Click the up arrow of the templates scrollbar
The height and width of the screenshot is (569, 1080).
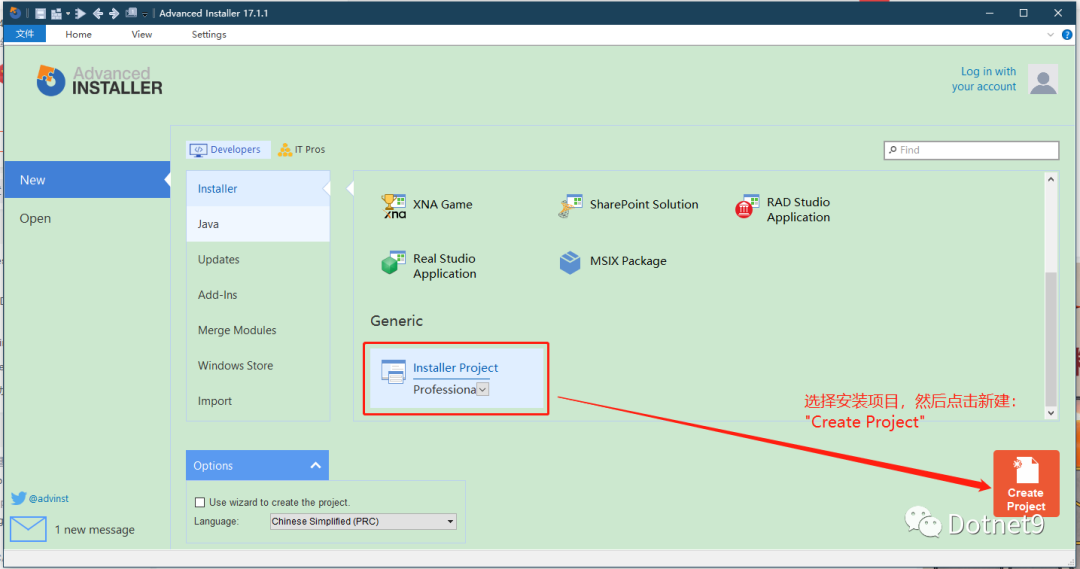1050,179
